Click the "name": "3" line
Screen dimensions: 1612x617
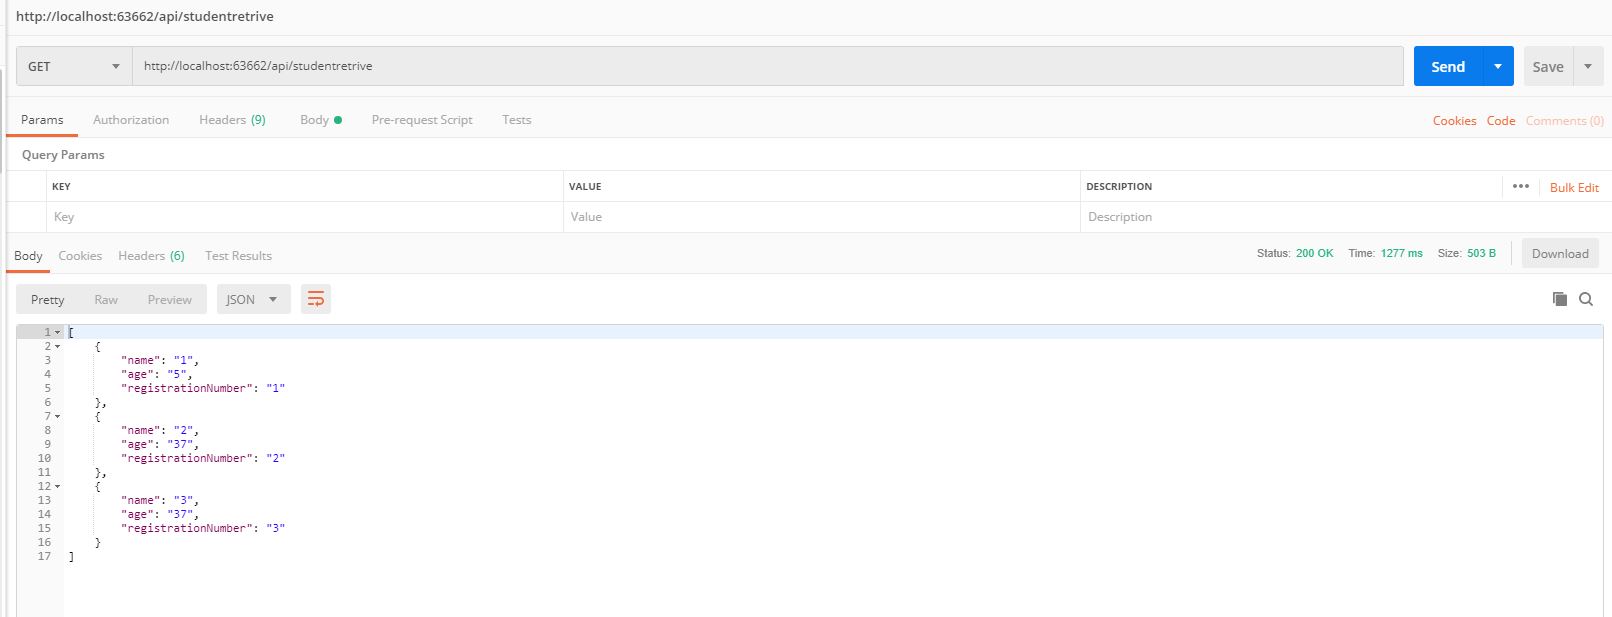point(160,500)
